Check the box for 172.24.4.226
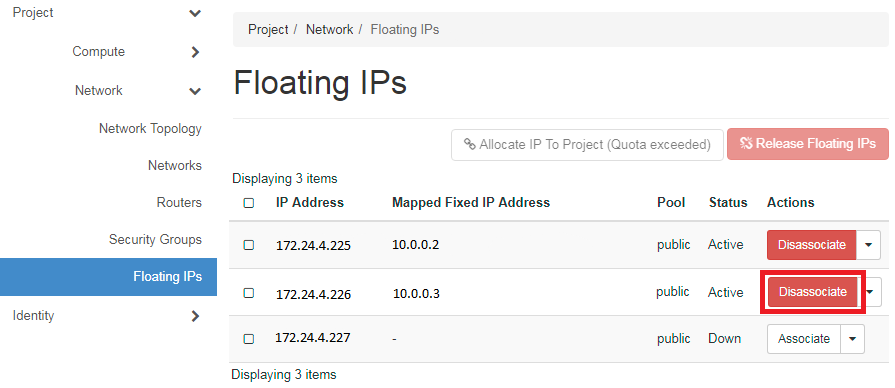The width and height of the screenshot is (895, 388). point(248,293)
